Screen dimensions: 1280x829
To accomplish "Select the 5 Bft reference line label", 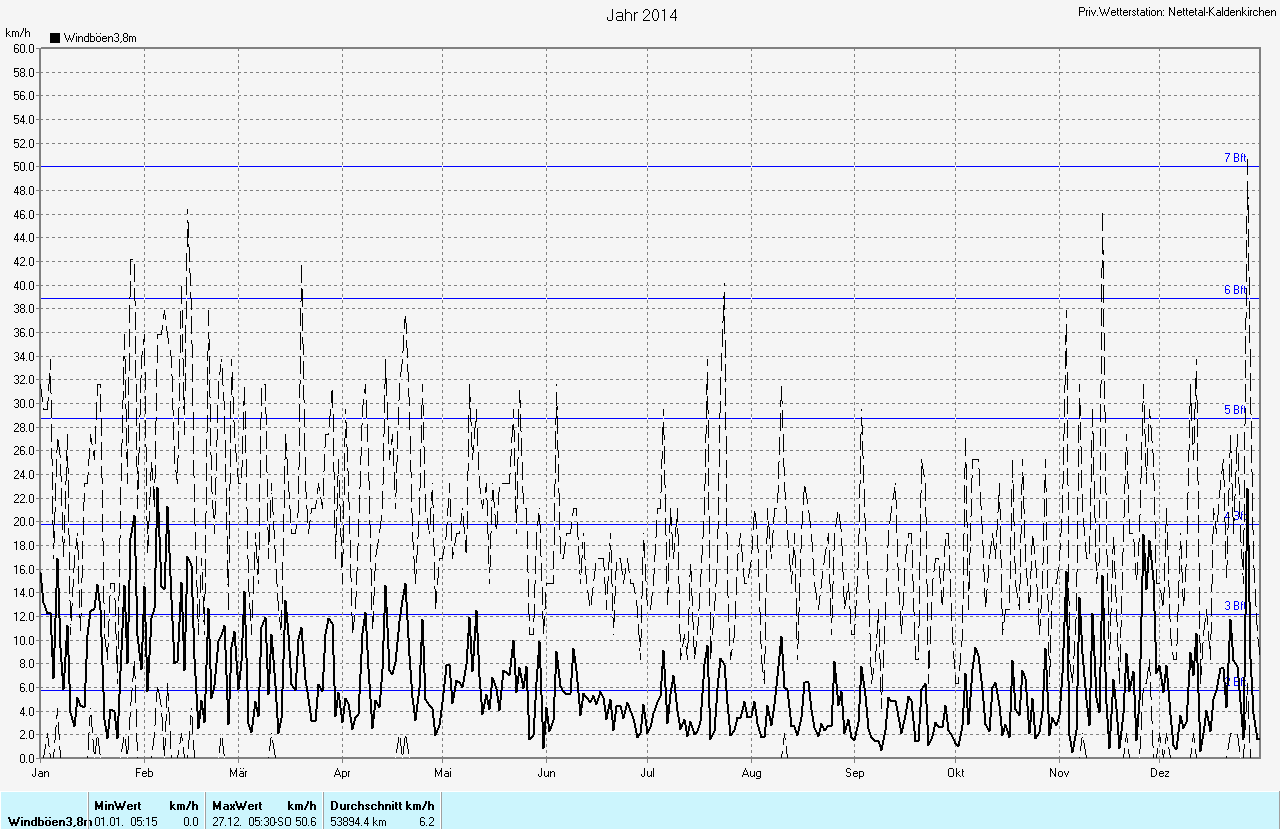I will point(1235,410).
